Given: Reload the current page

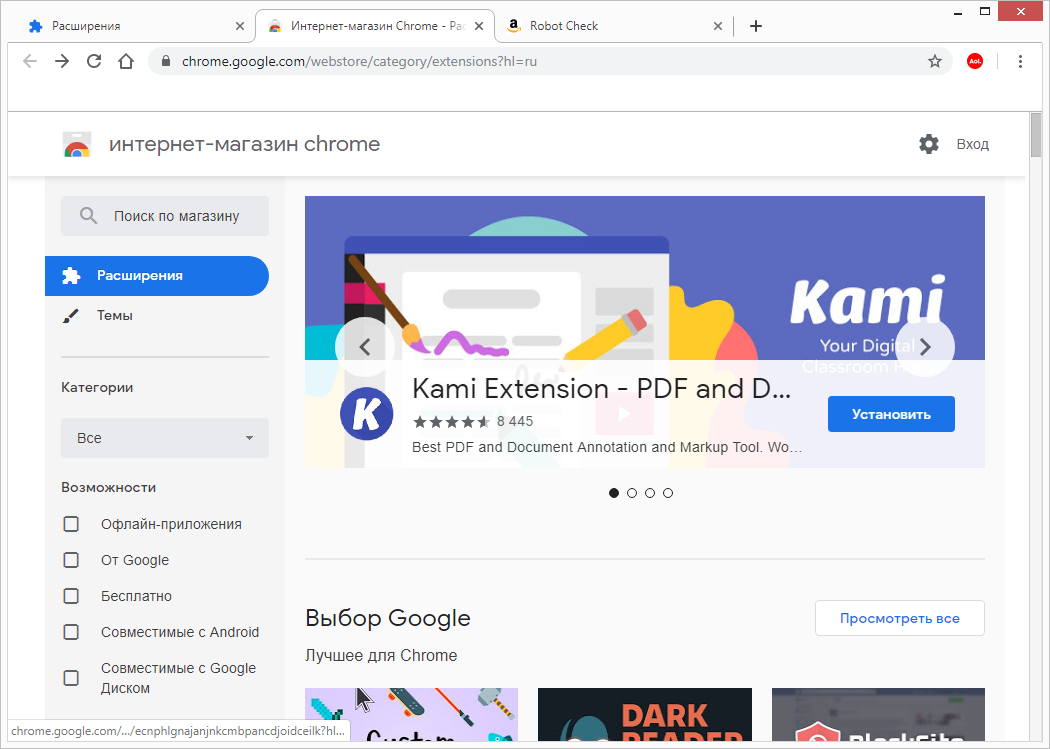Looking at the screenshot, I should 94,62.
